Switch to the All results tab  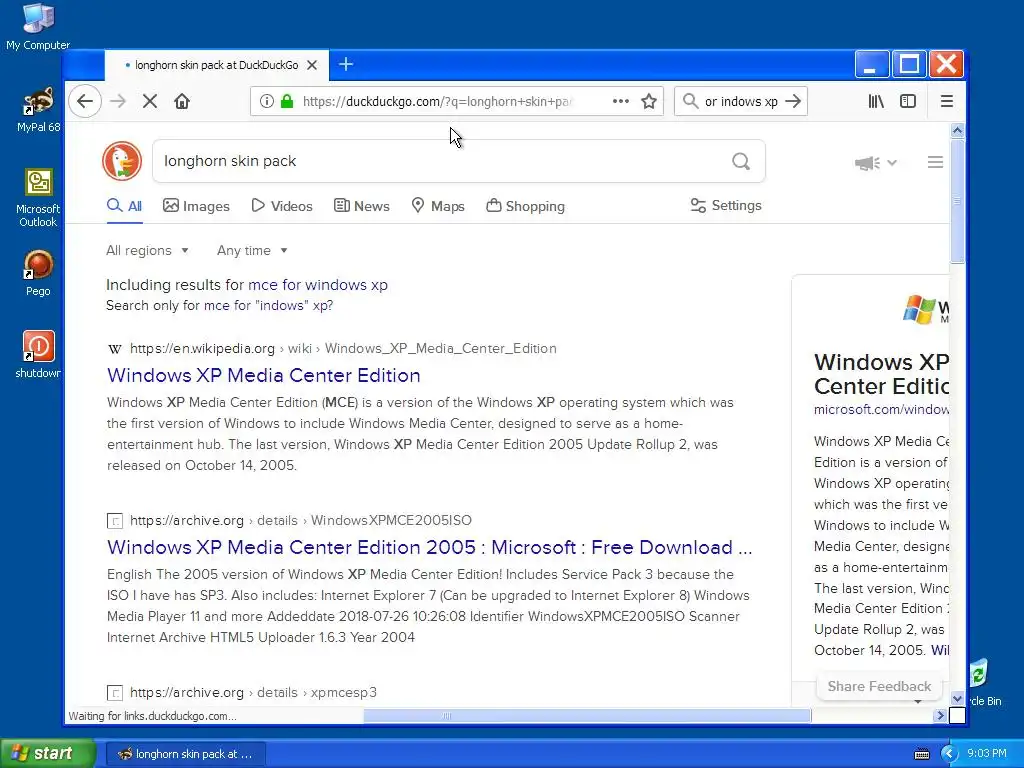(124, 206)
